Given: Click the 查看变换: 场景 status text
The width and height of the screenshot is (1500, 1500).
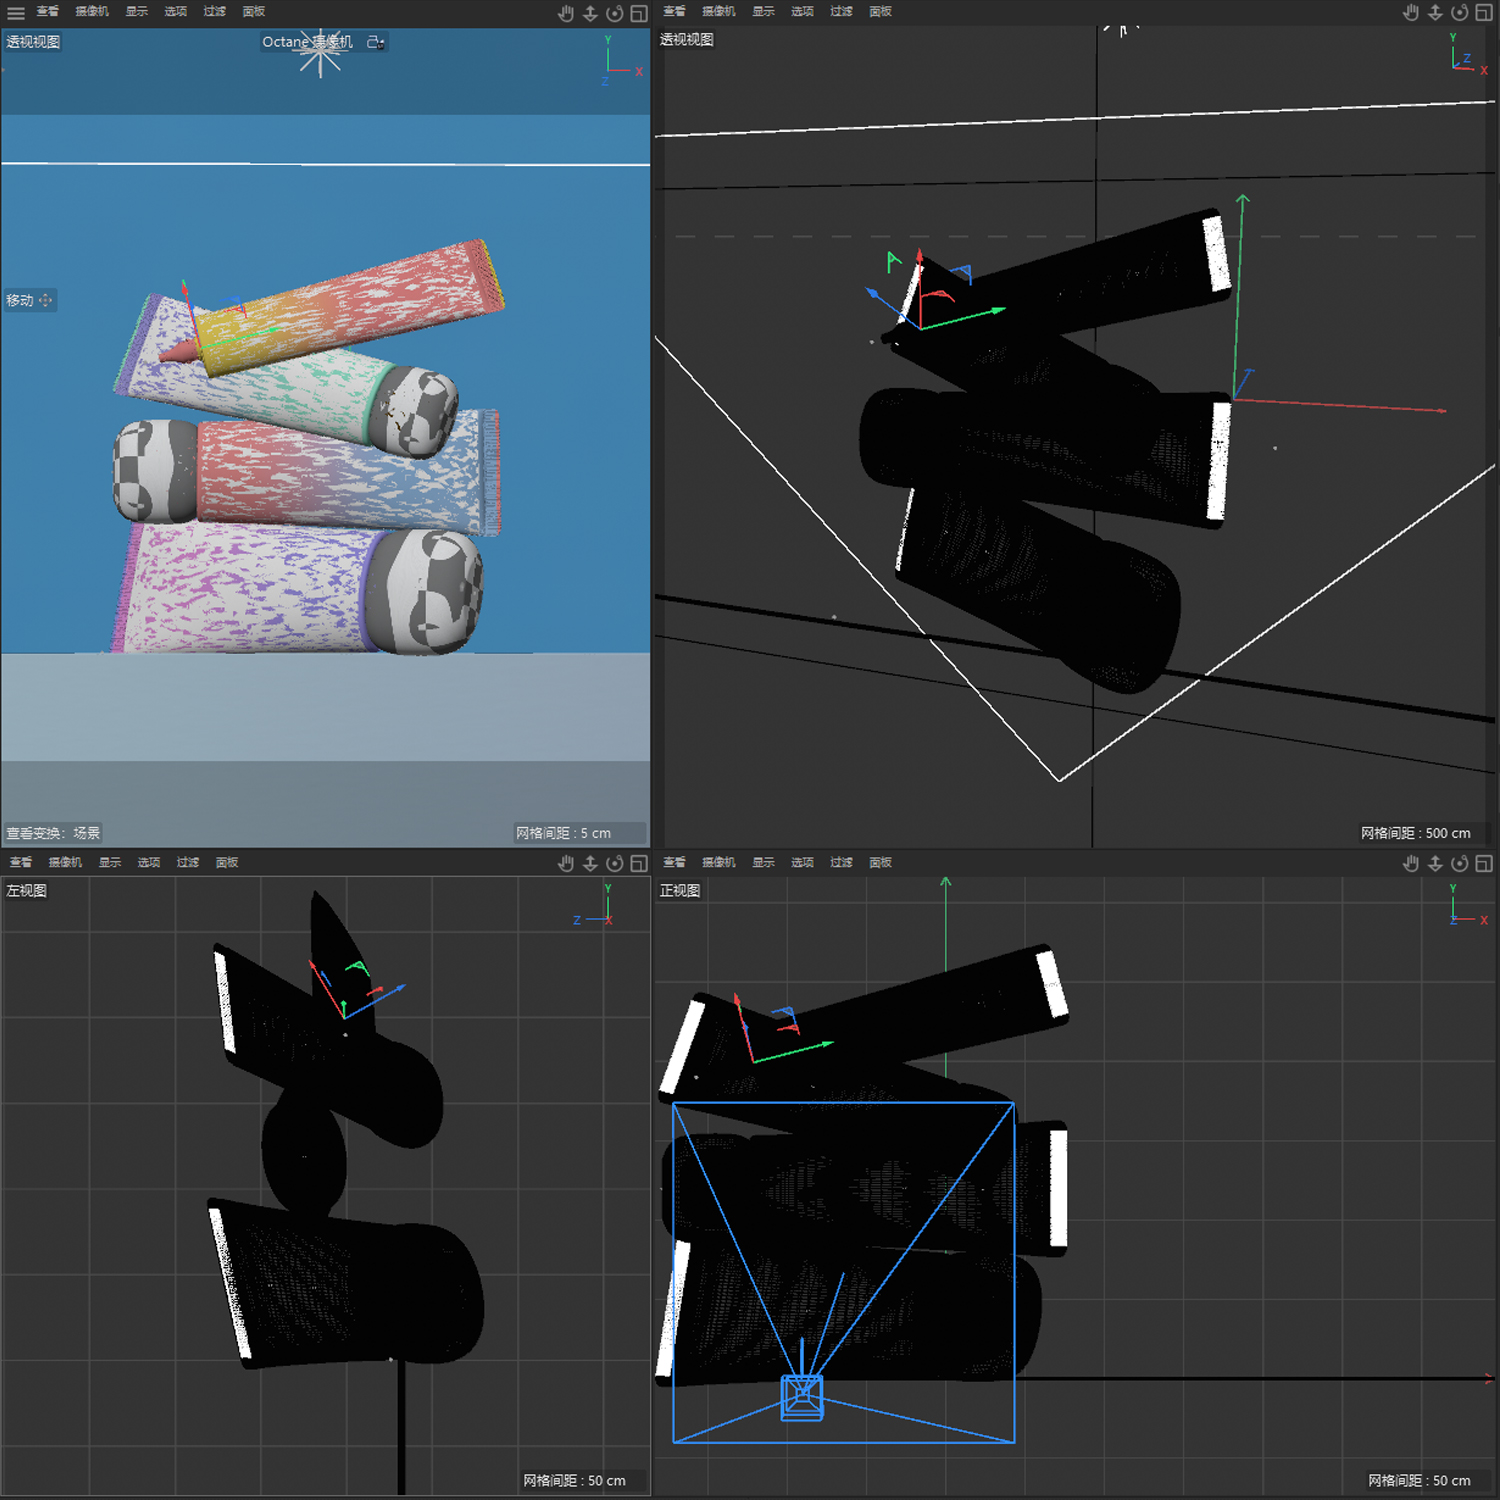Looking at the screenshot, I should [x=53, y=833].
